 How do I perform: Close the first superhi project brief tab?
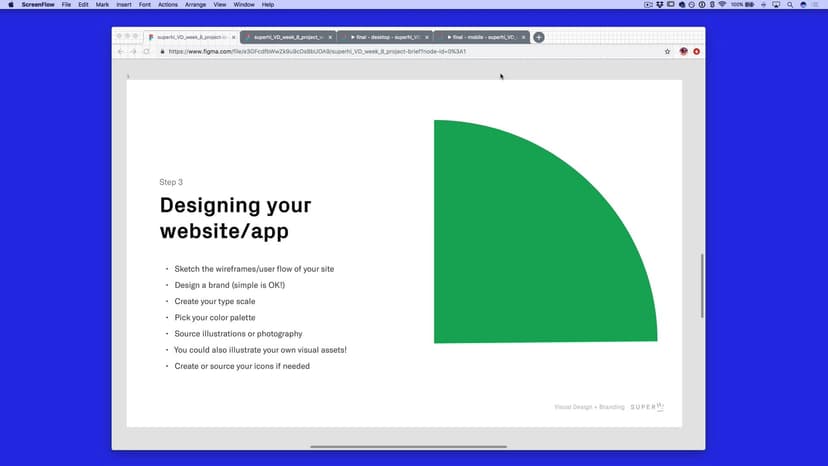click(233, 37)
